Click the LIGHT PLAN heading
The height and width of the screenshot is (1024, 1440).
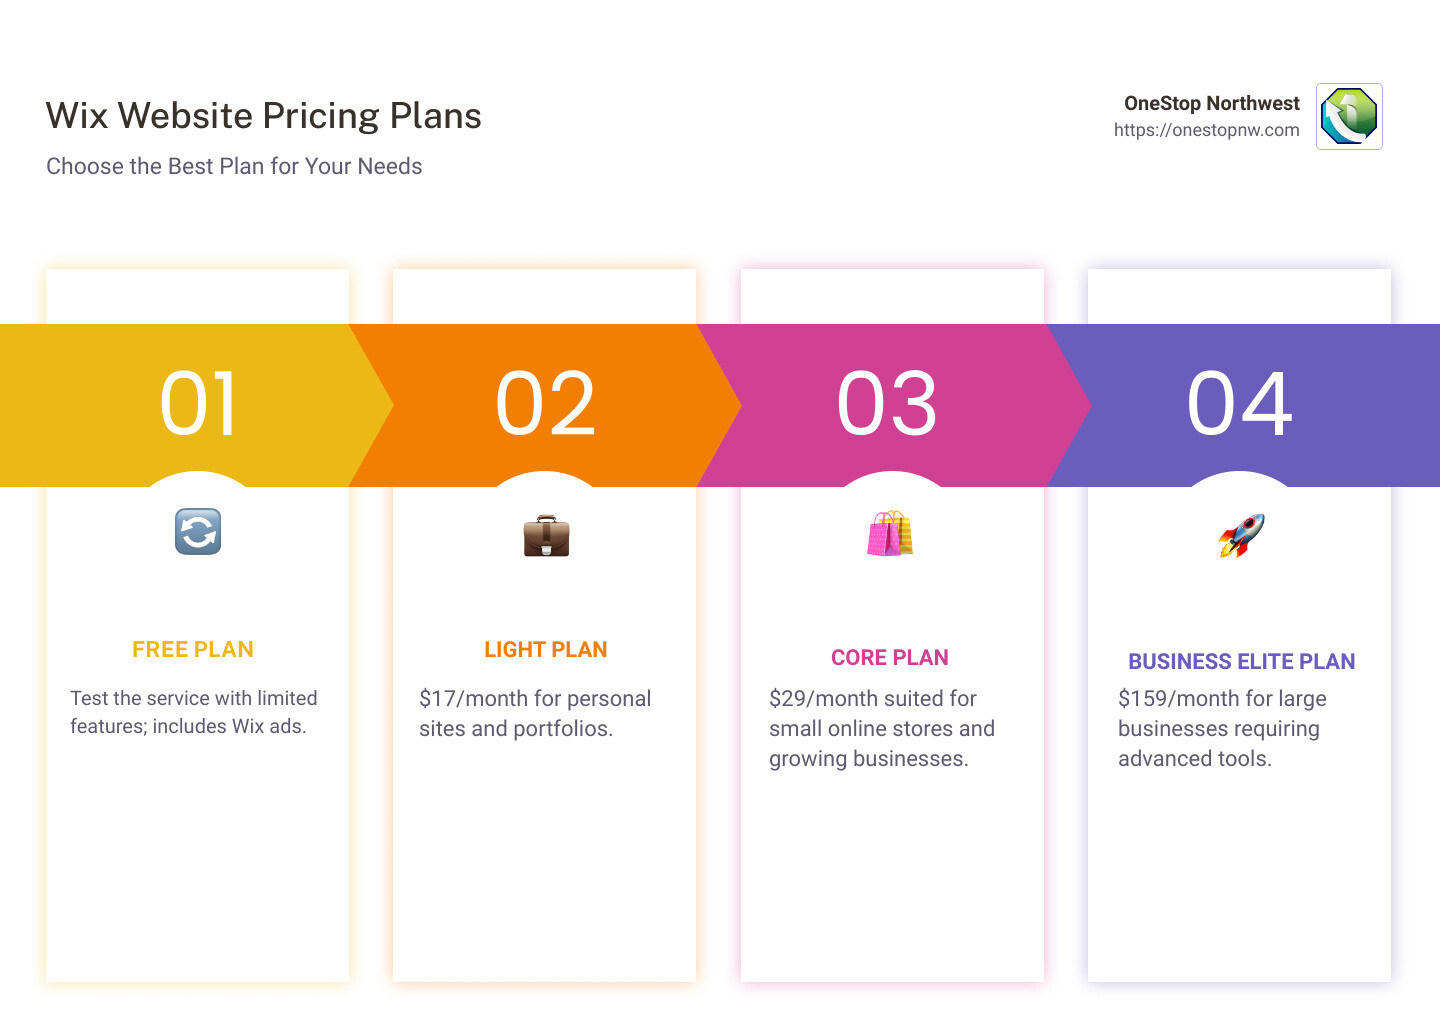546,650
